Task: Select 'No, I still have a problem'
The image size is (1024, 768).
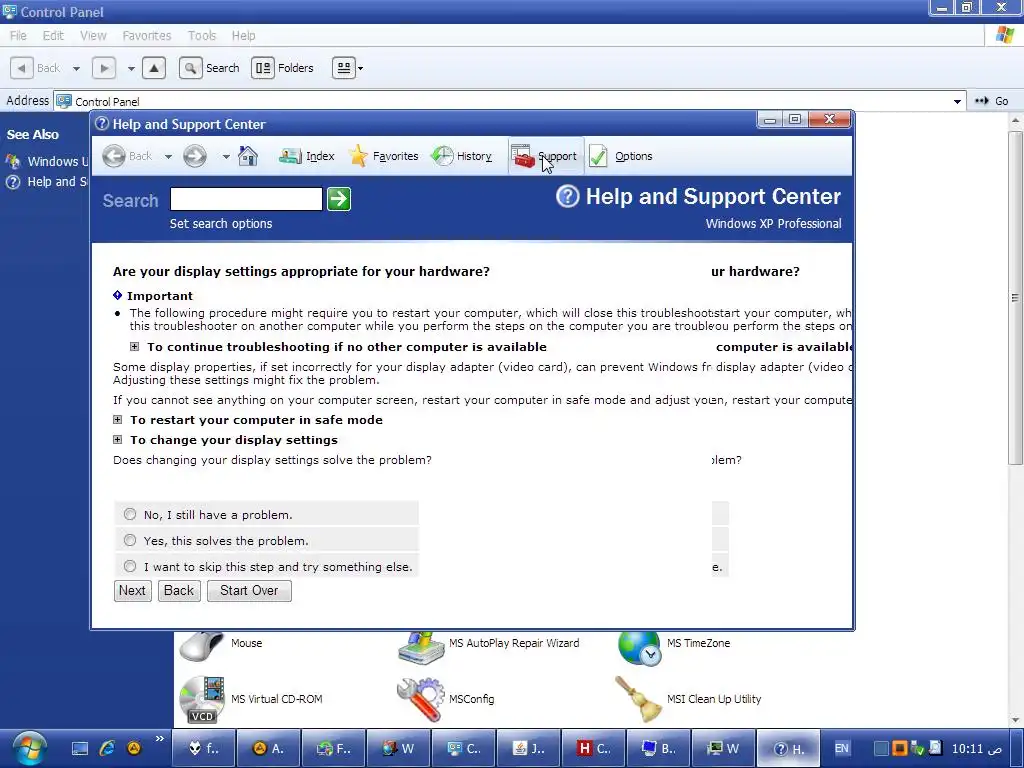Action: pyautogui.click(x=130, y=515)
